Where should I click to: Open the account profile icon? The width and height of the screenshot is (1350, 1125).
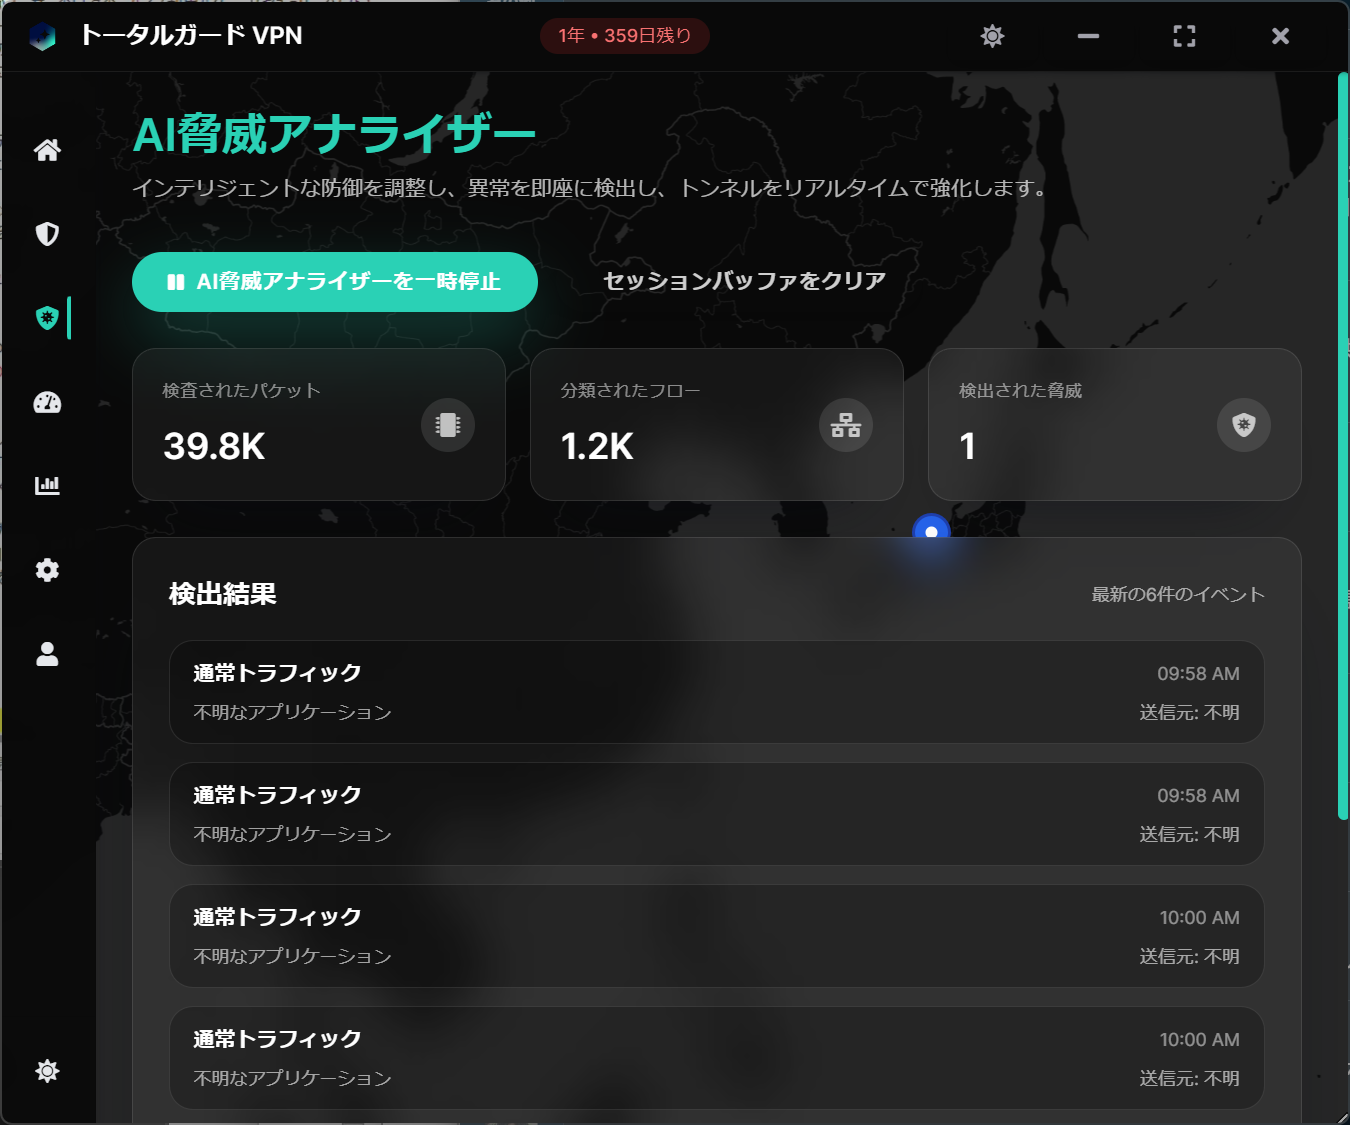point(47,653)
